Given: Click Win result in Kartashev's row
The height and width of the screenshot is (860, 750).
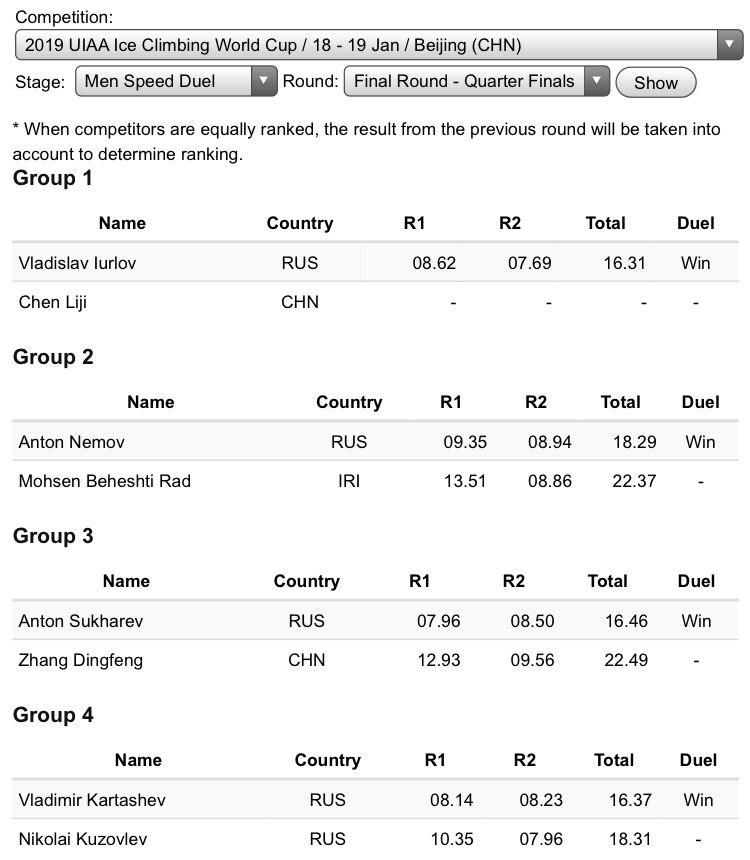Looking at the screenshot, I should (x=698, y=800).
